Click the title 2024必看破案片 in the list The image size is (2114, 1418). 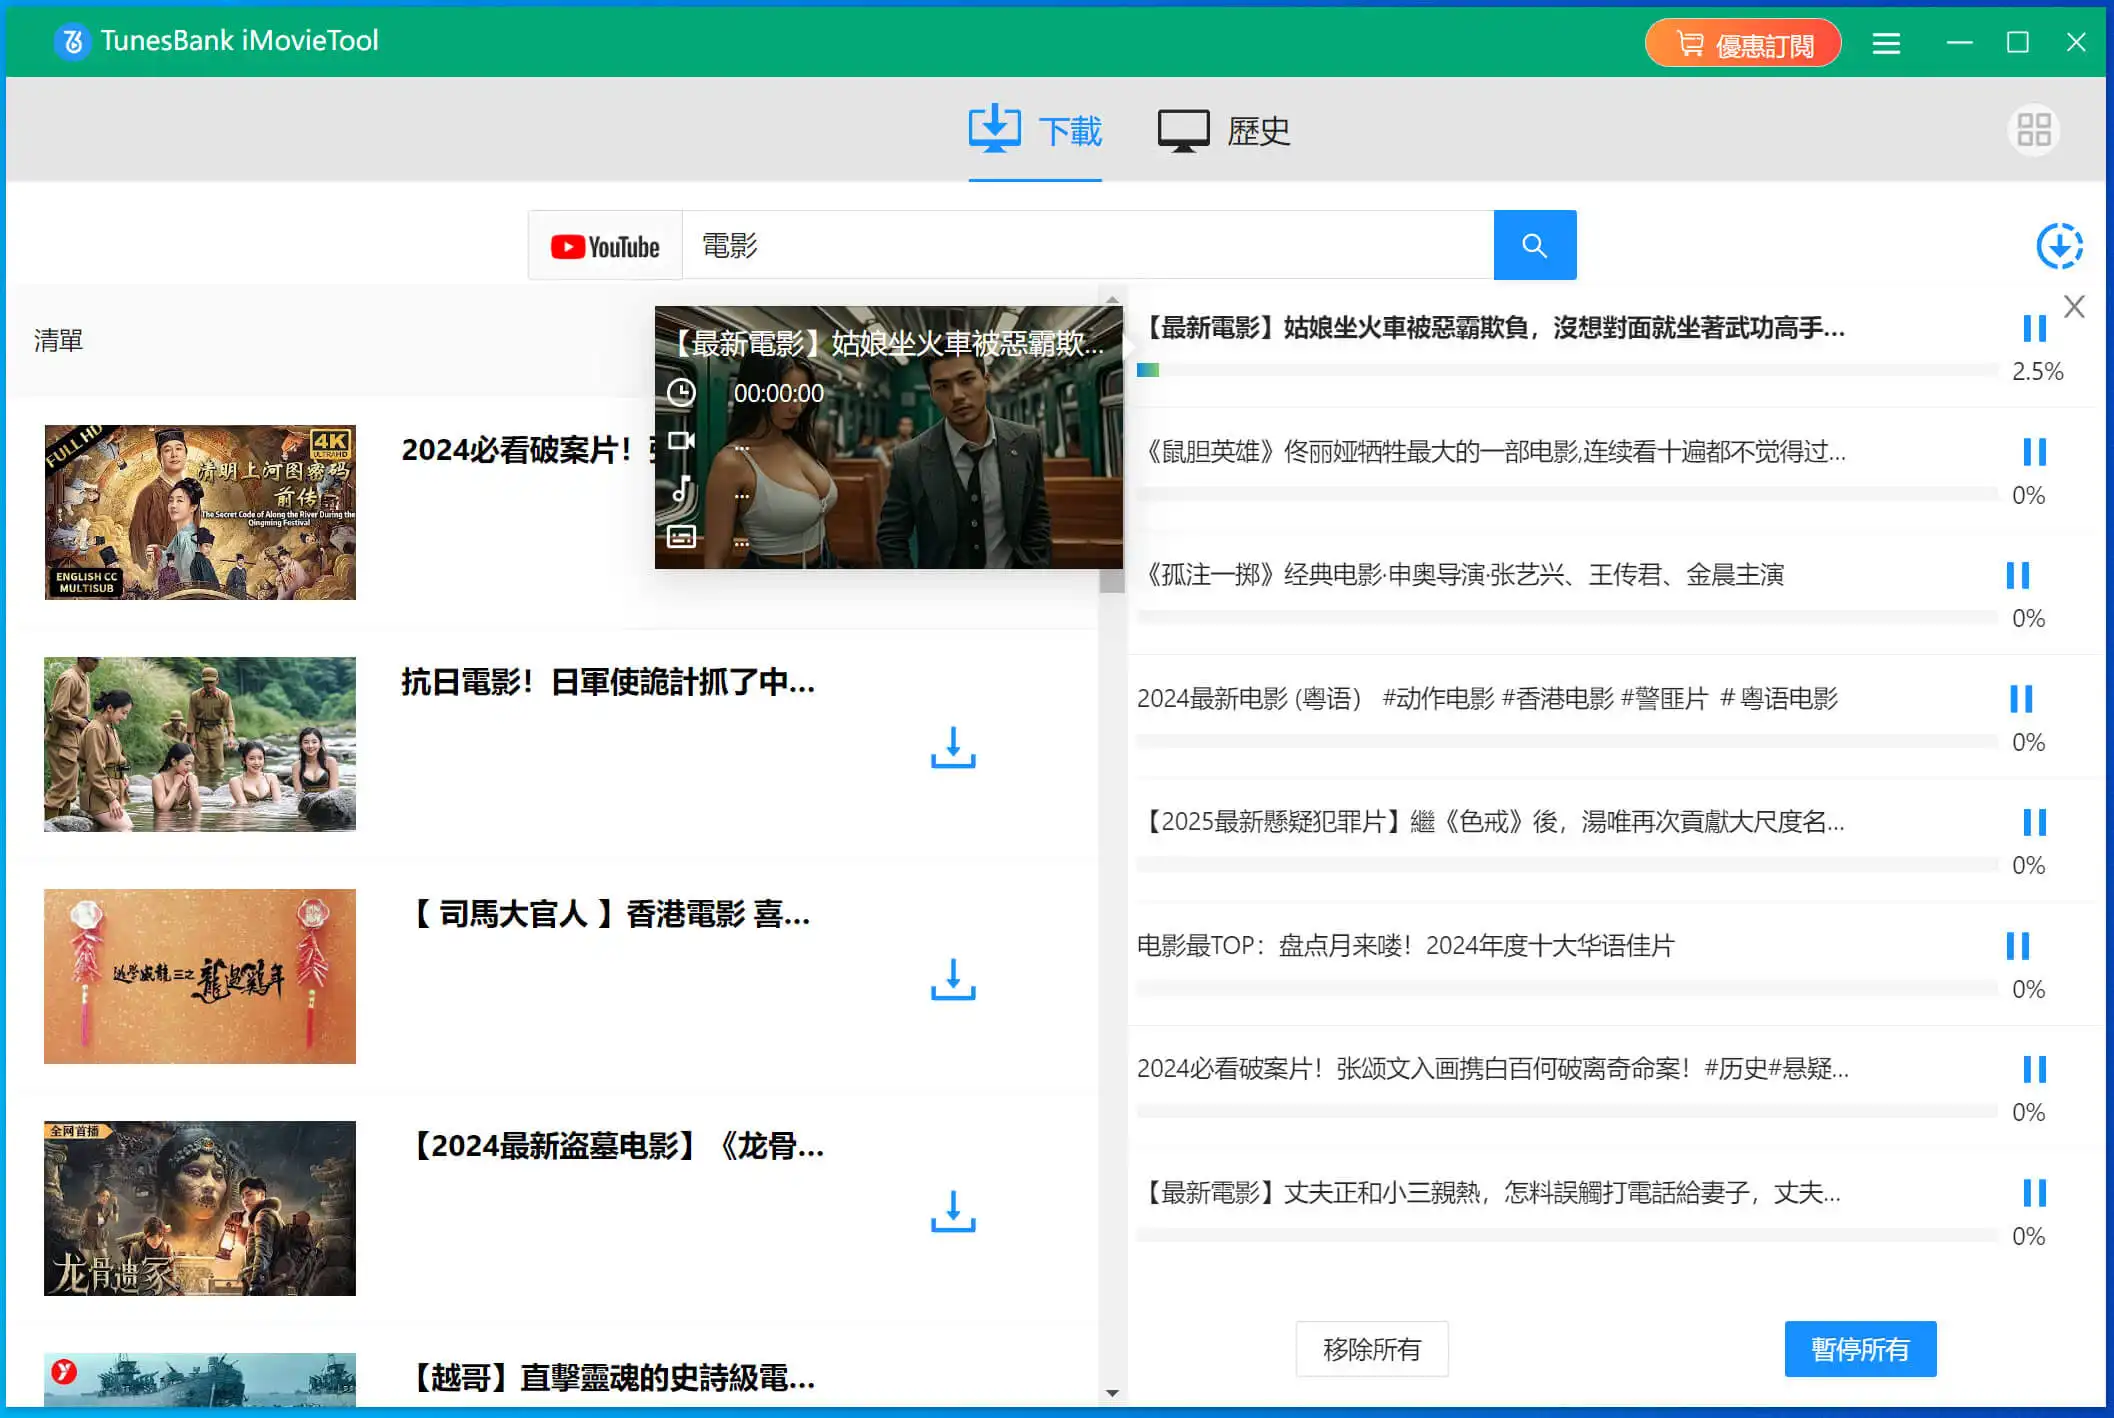coord(527,450)
